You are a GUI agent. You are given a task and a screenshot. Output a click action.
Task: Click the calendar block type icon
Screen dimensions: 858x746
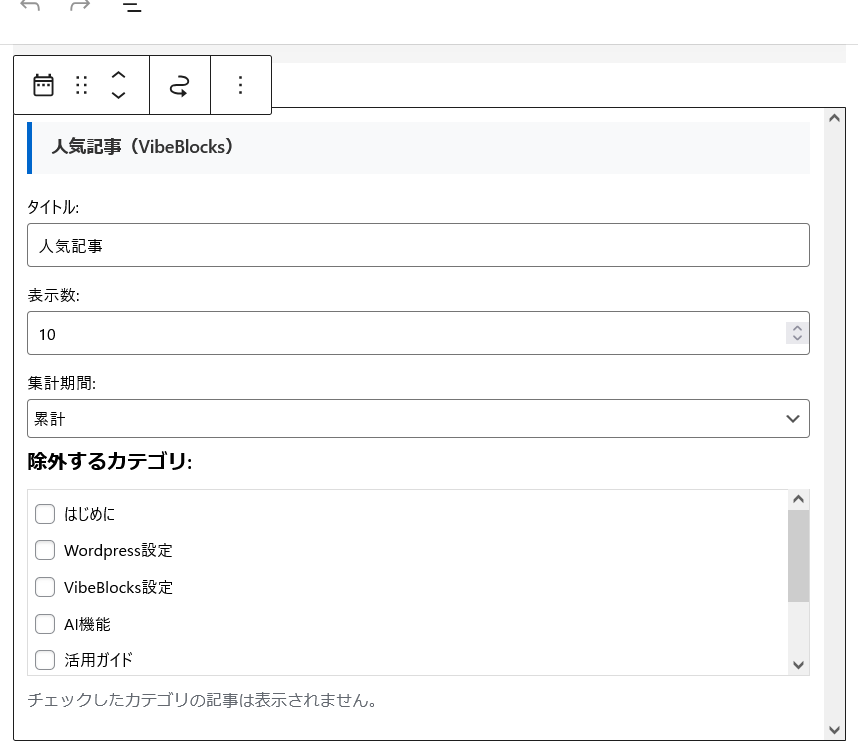tap(43, 85)
